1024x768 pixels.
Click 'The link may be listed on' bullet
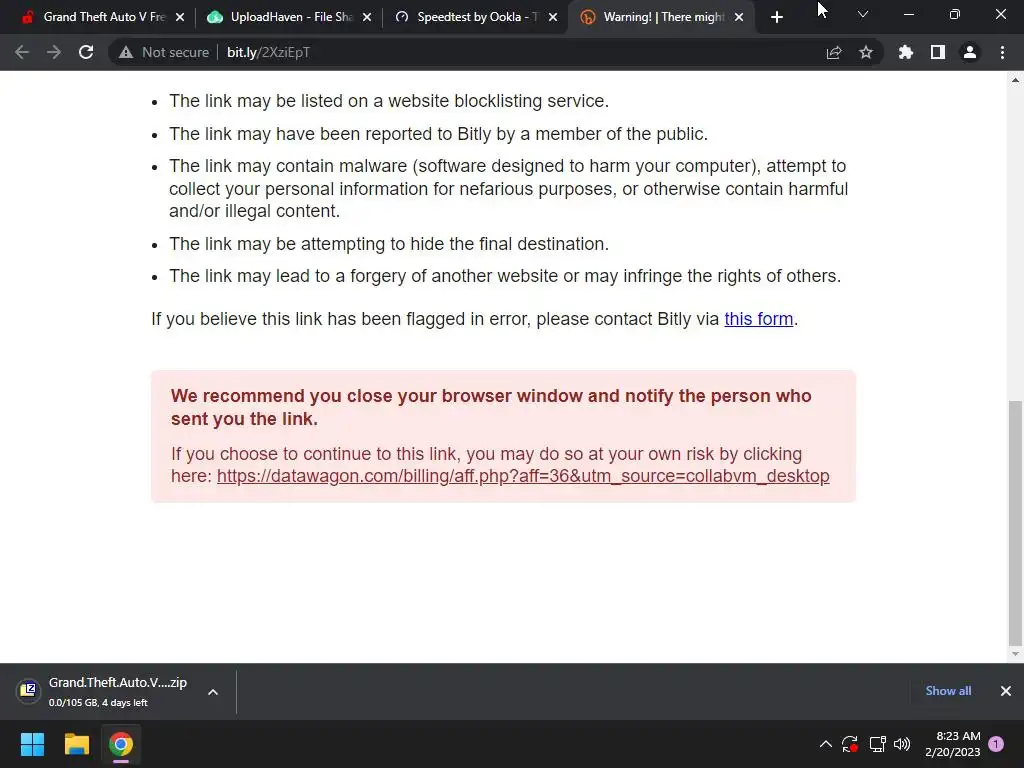(x=389, y=101)
